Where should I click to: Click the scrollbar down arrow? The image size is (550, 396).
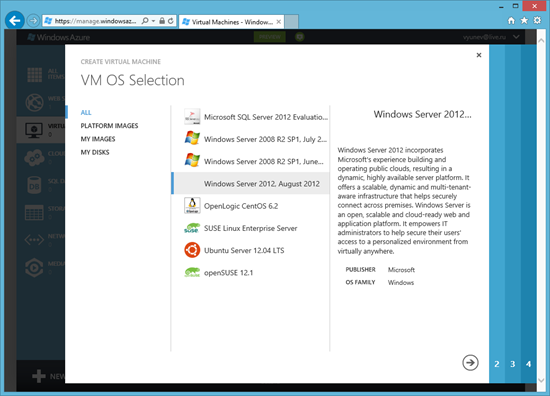pyautogui.click(x=541, y=380)
